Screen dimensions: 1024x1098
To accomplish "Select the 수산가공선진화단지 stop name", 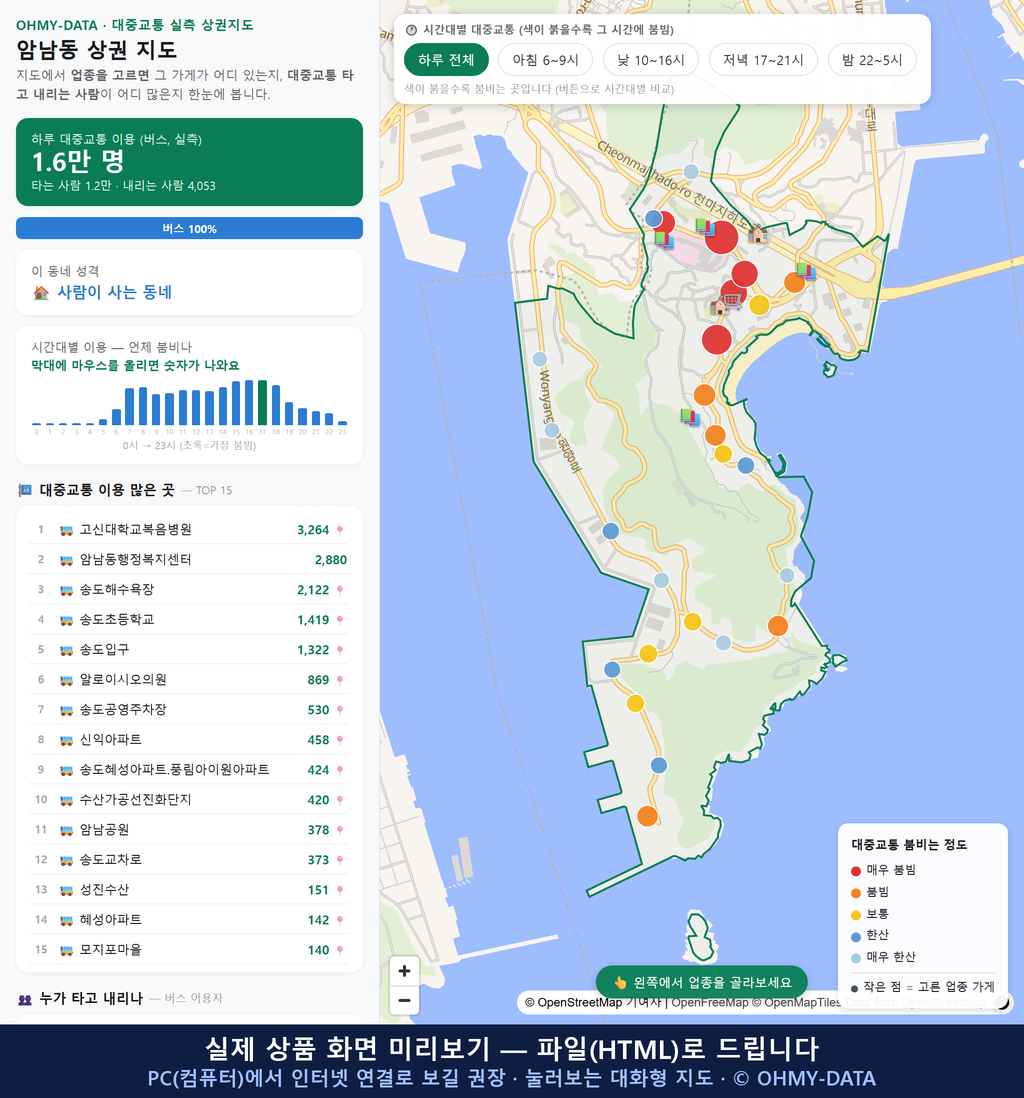I will coord(135,800).
